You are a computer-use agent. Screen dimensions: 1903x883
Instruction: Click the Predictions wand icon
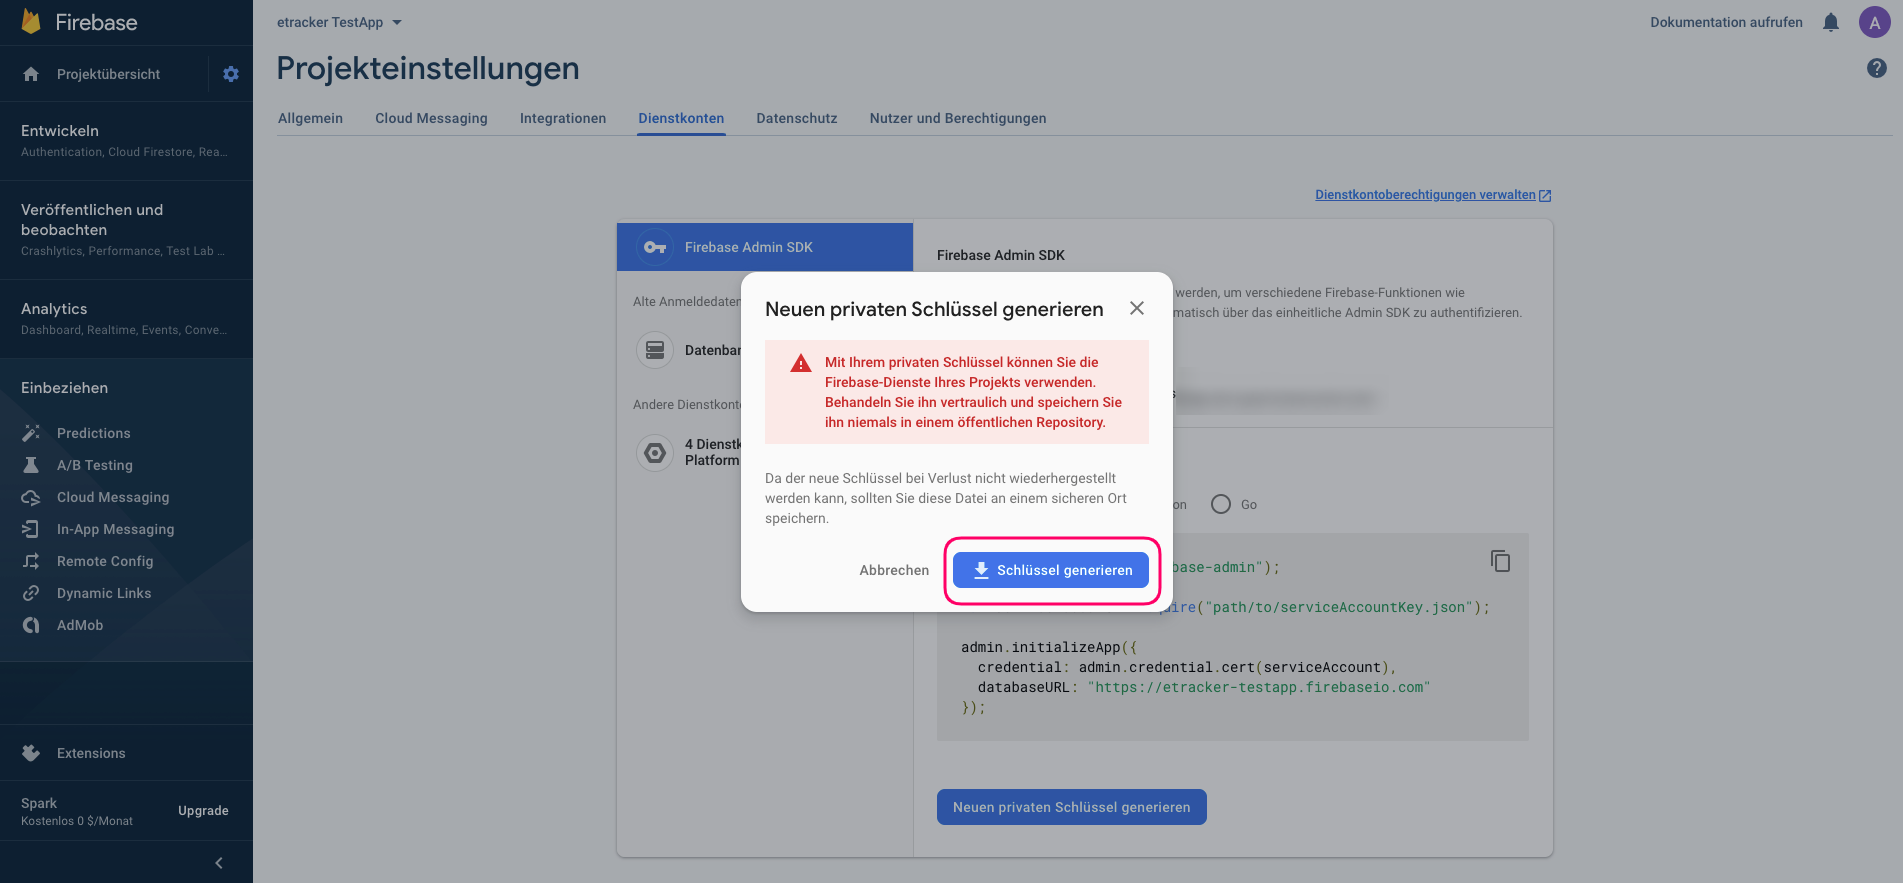[31, 433]
